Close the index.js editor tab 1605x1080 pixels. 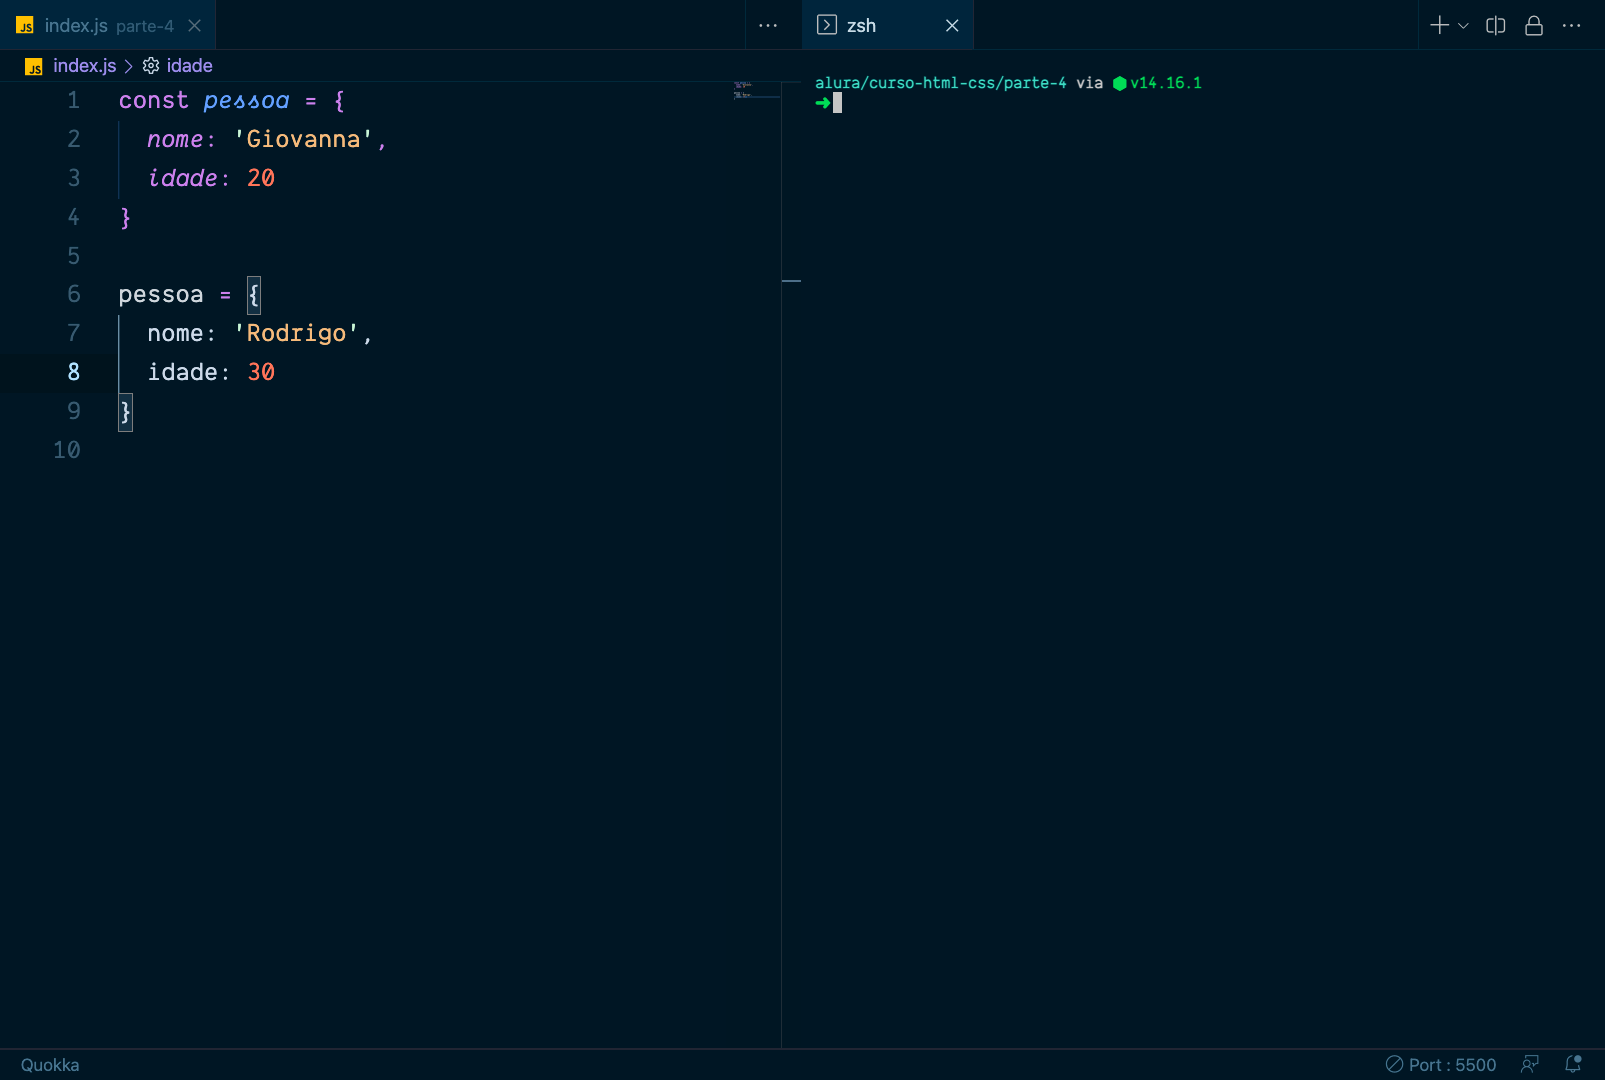point(195,26)
